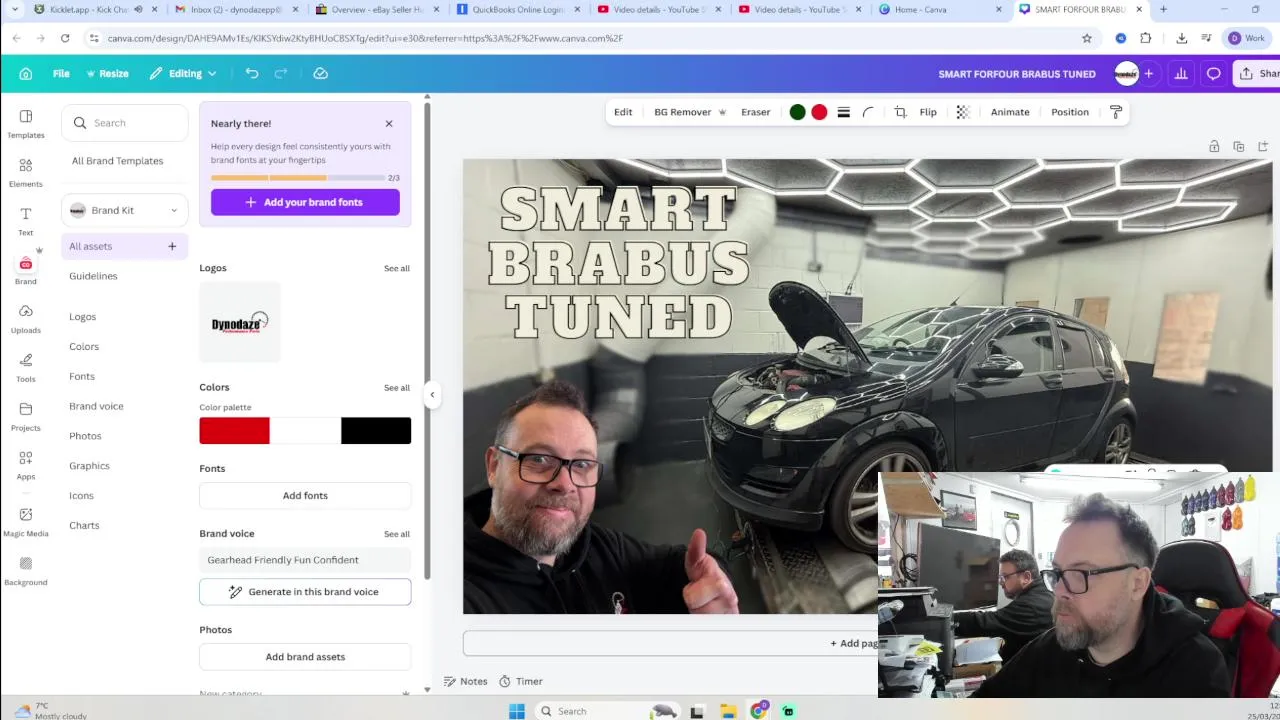Open the Tools sidebar panel
Image resolution: width=1280 pixels, height=720 pixels.
(x=26, y=368)
